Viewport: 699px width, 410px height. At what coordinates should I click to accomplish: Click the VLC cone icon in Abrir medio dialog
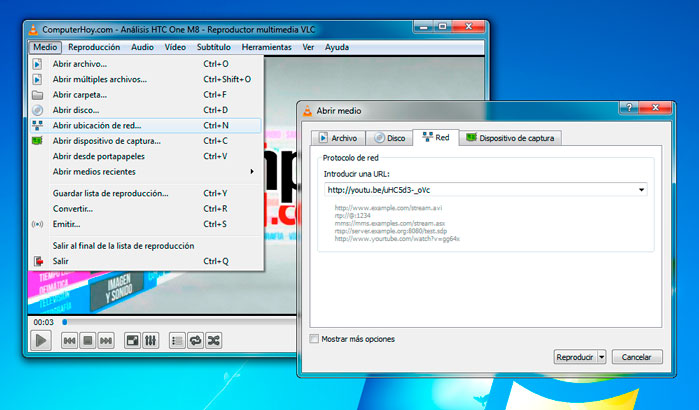coord(308,111)
